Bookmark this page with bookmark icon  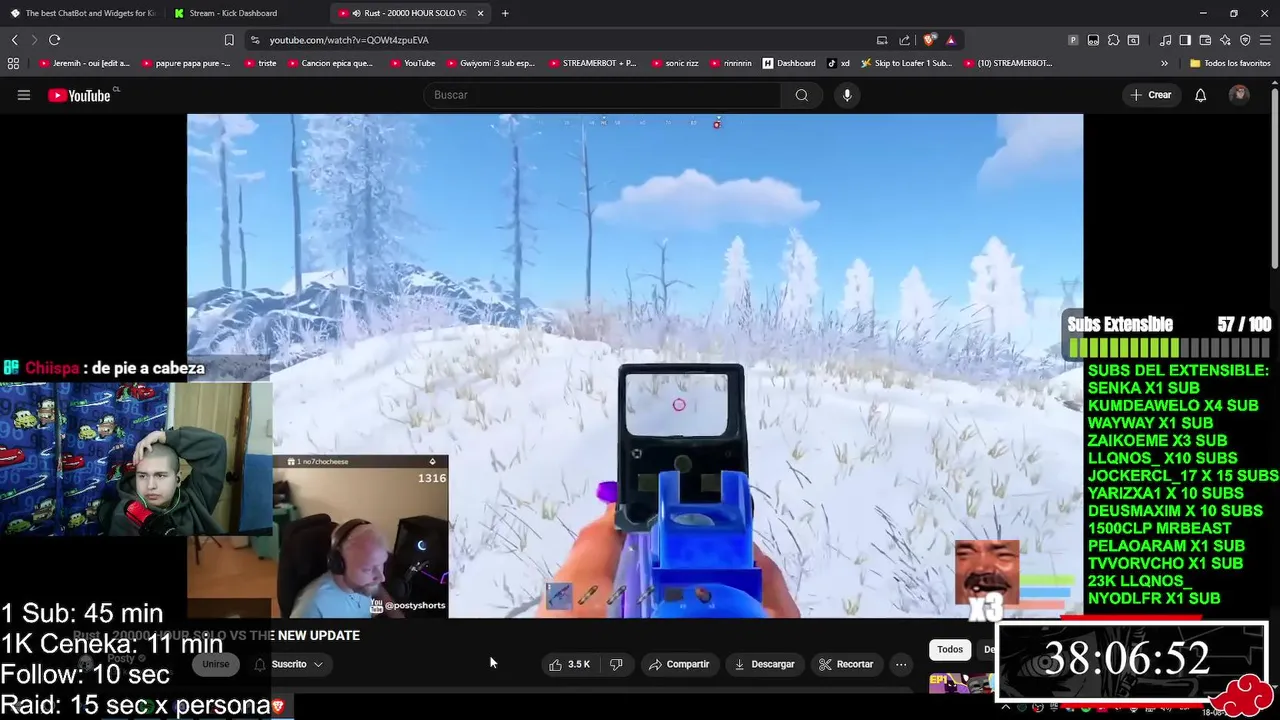click(229, 40)
